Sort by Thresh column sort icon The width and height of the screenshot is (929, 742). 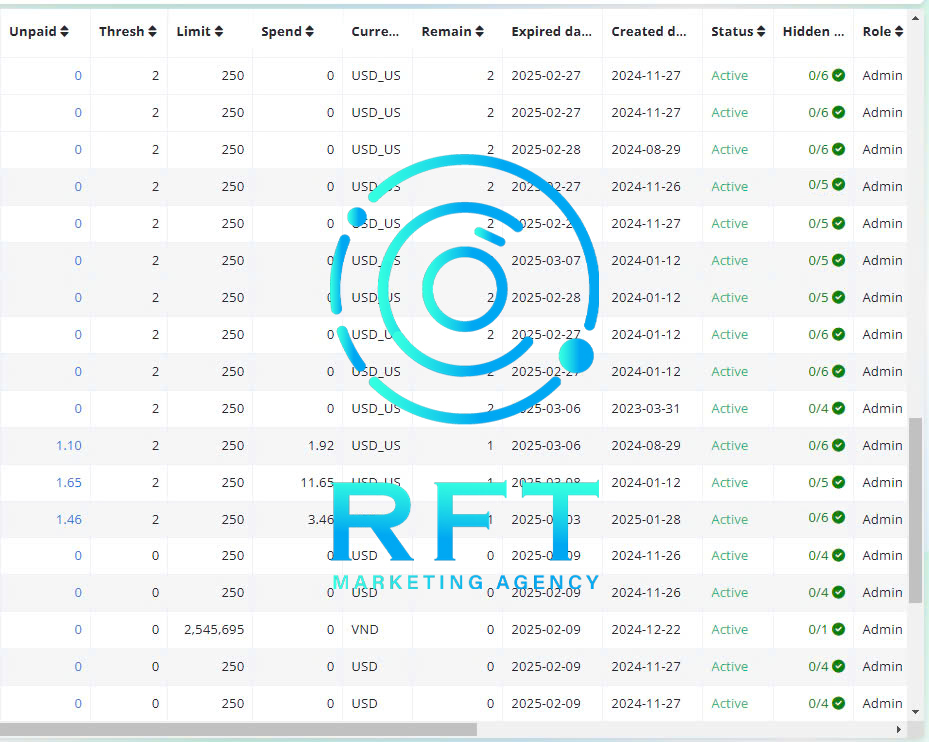(x=152, y=31)
